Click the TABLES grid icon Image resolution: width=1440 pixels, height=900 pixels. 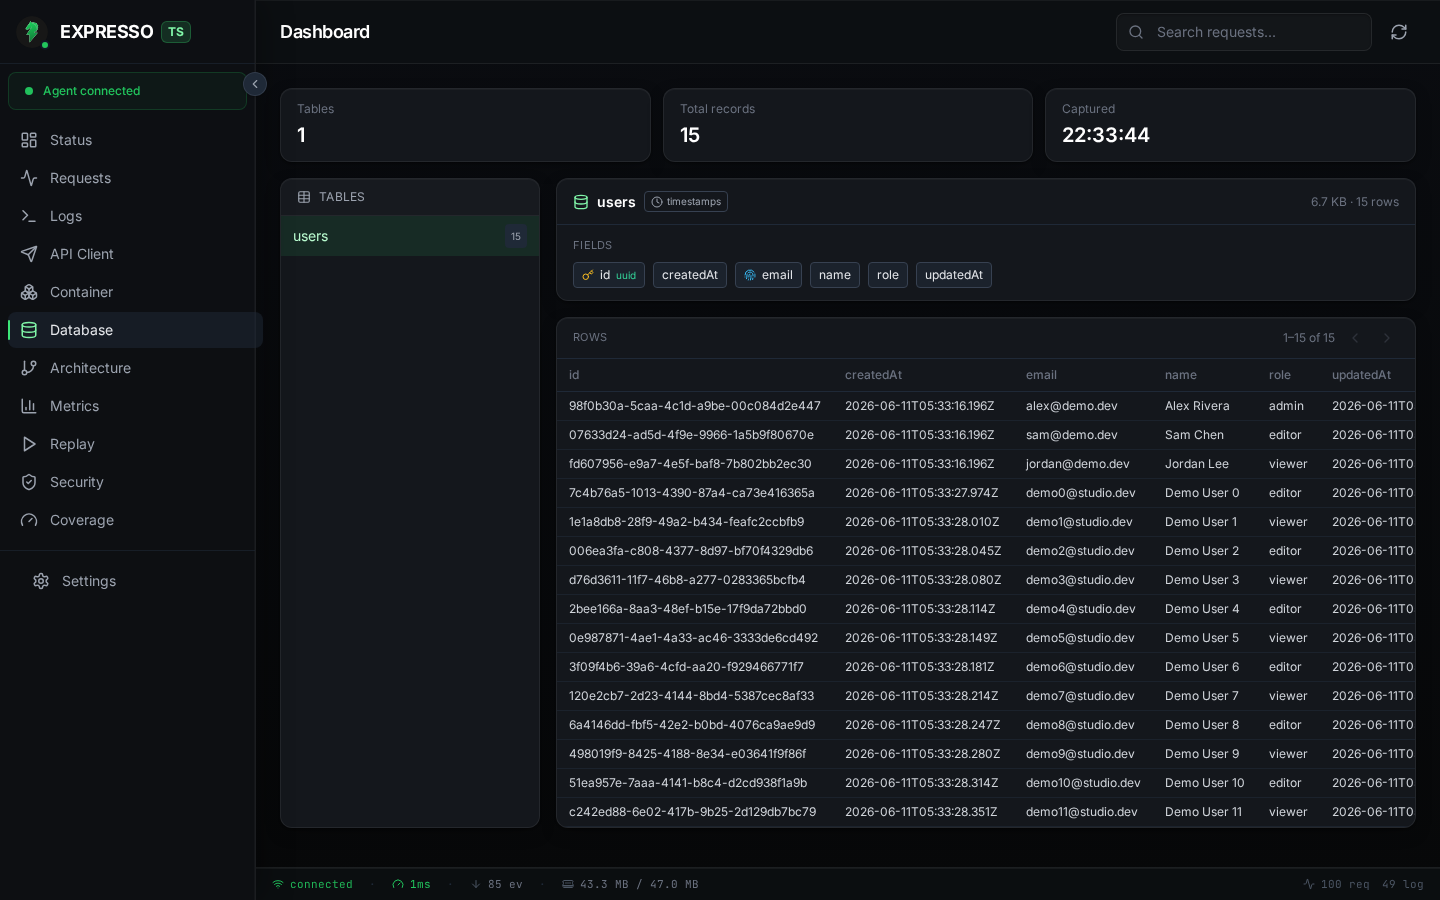pyautogui.click(x=304, y=197)
